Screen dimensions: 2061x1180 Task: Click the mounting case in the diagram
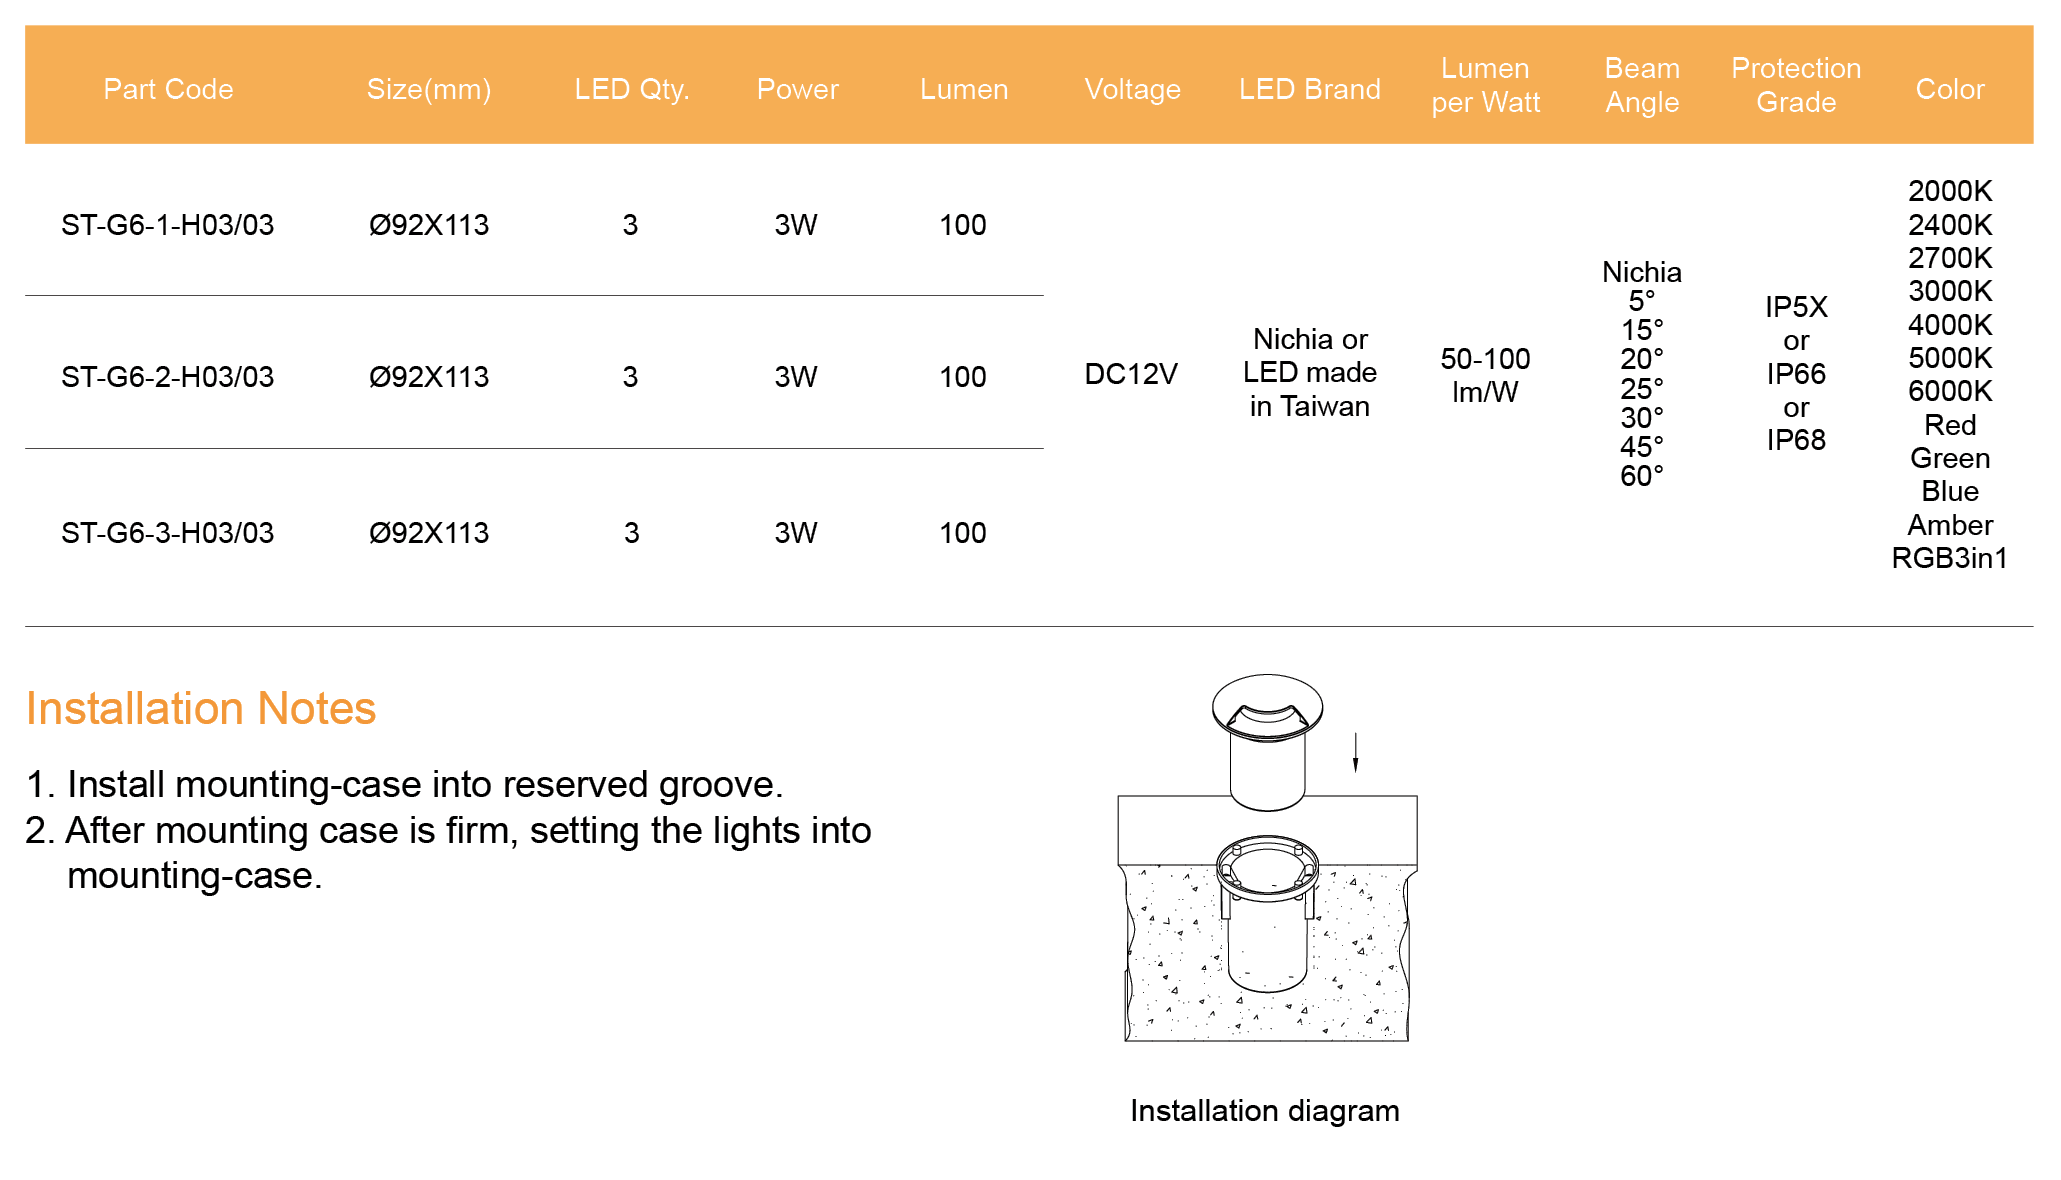1267,910
